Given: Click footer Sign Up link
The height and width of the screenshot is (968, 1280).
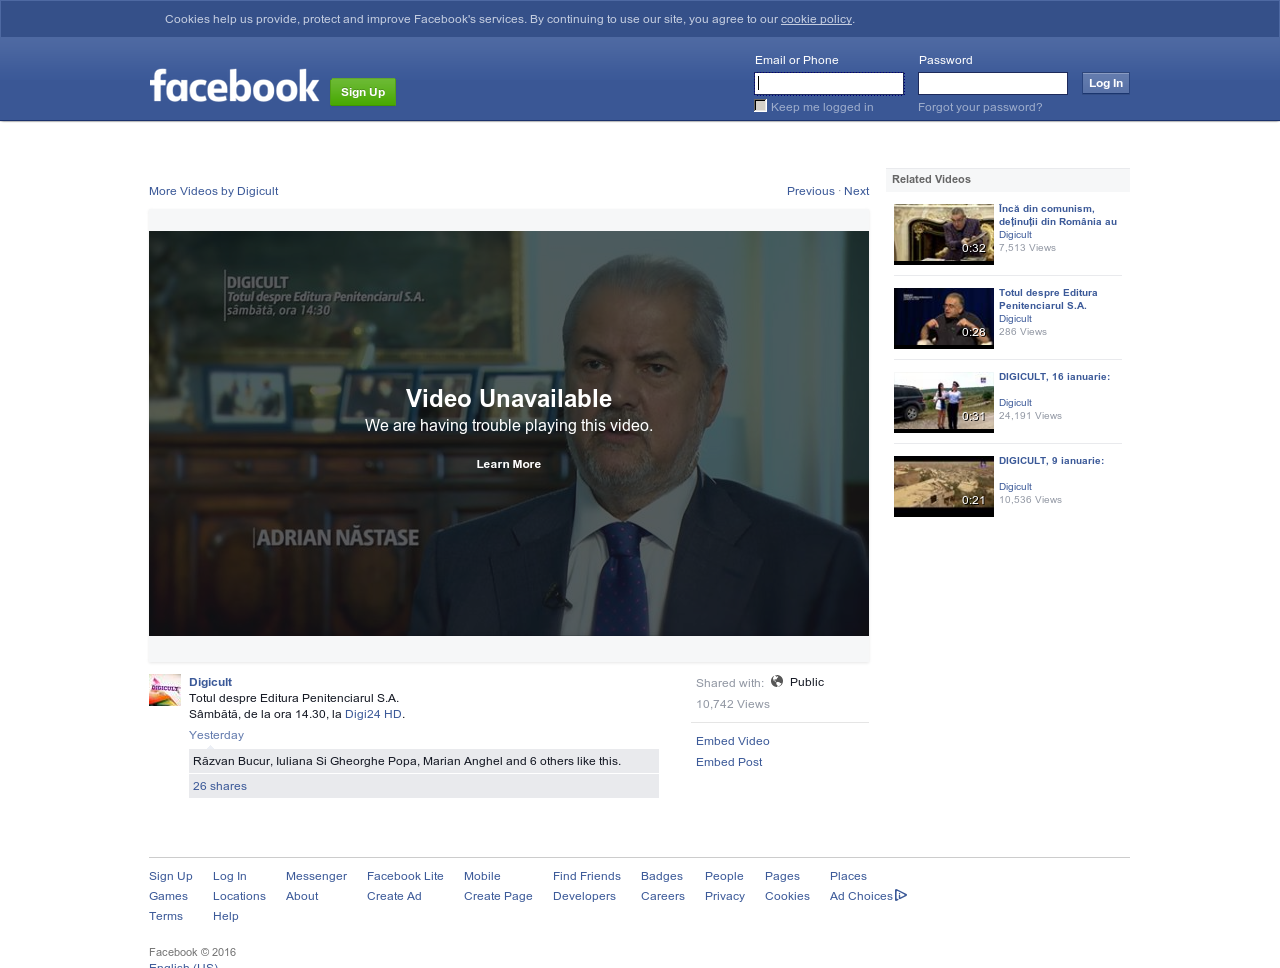Looking at the screenshot, I should tap(171, 876).
